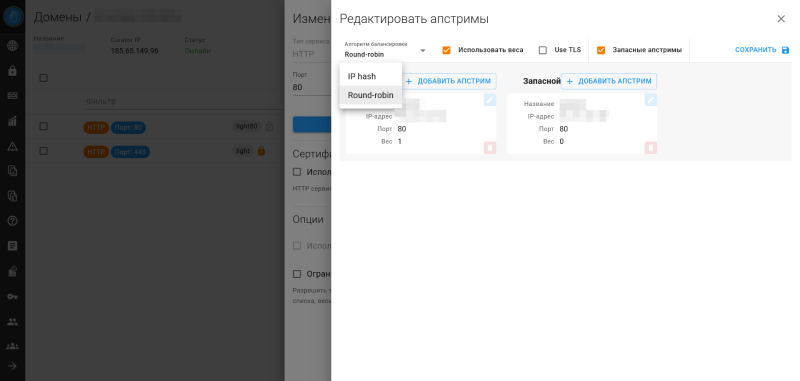800x381 pixels.
Task: Choose Round-robin in the dropdown list
Action: tap(371, 95)
